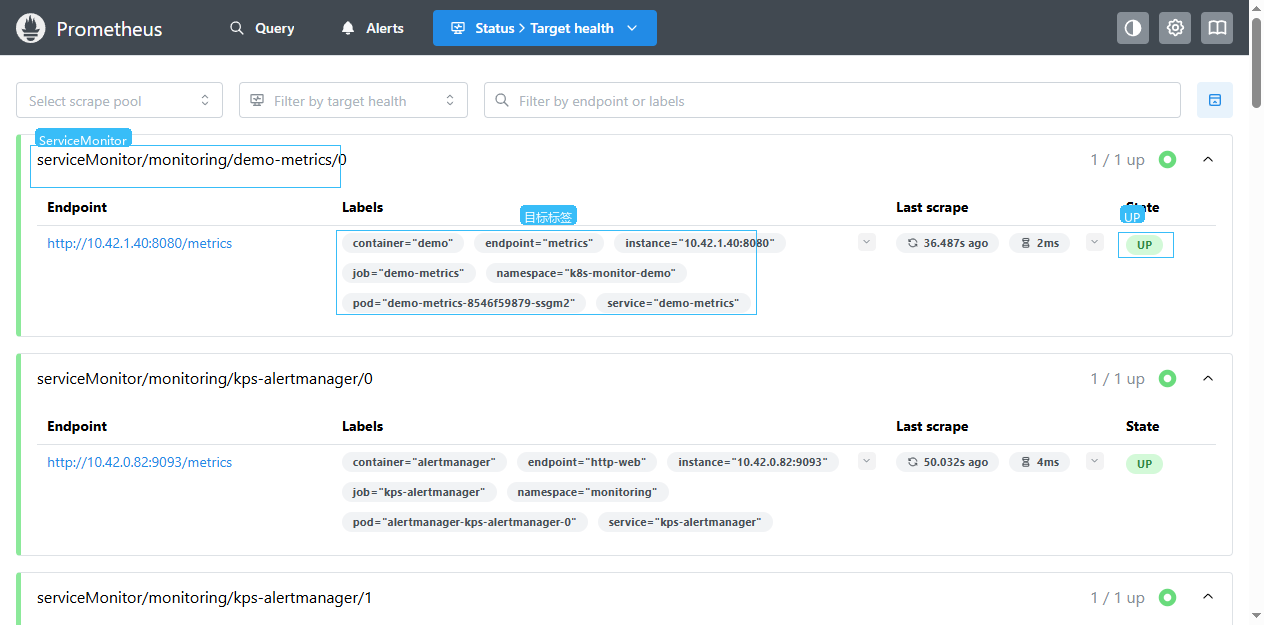Viewport: 1264px width, 625px height.
Task: Open the Select scrape pool dropdown
Action: (x=120, y=100)
